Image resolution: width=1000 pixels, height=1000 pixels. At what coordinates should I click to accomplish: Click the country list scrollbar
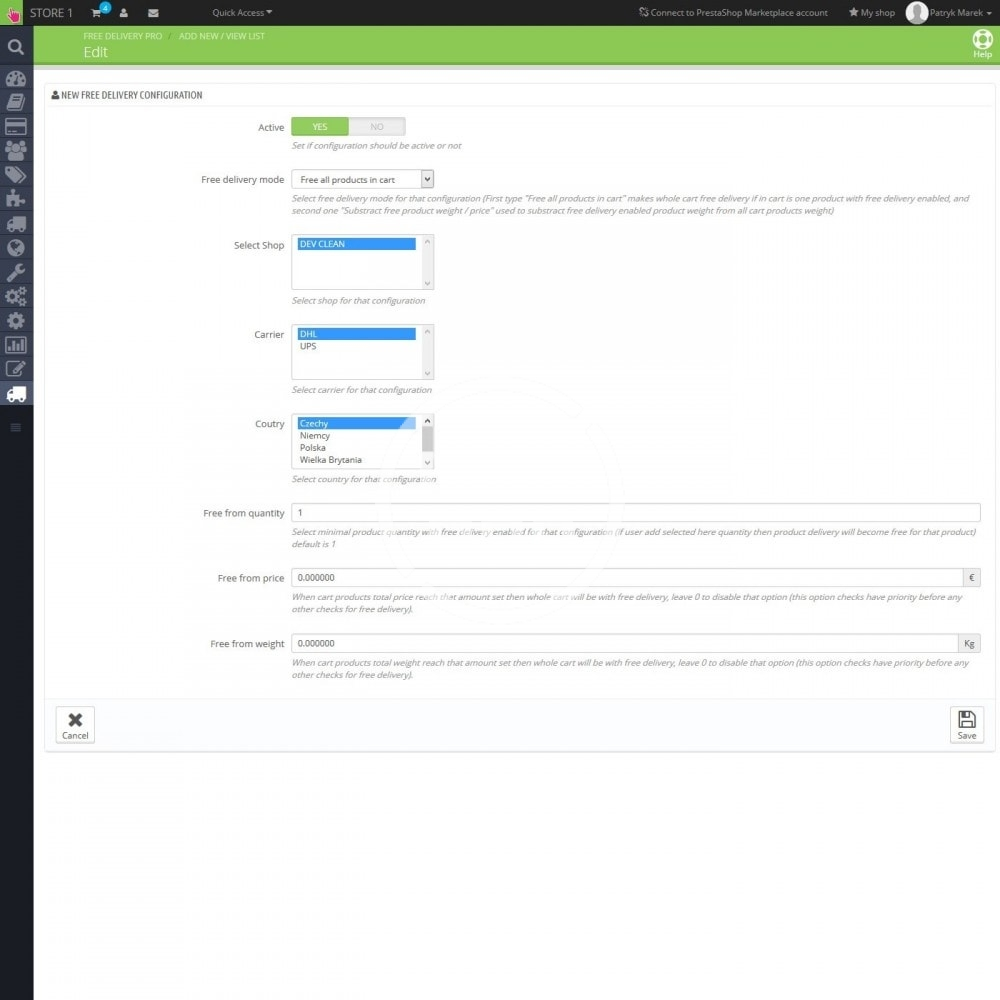(x=428, y=441)
